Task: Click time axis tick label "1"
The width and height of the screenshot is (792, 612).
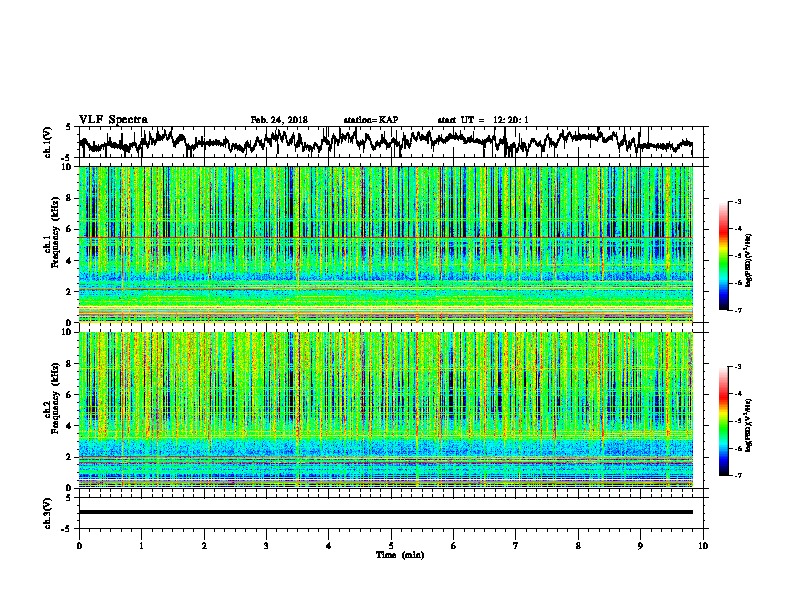Action: tap(141, 546)
